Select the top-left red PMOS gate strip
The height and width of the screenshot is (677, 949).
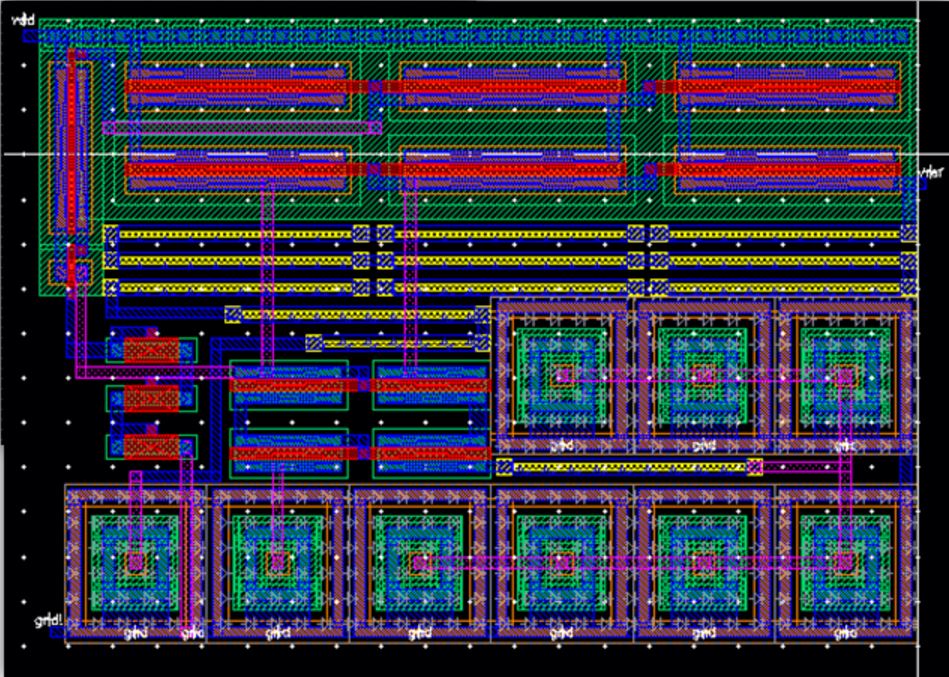tap(238, 87)
